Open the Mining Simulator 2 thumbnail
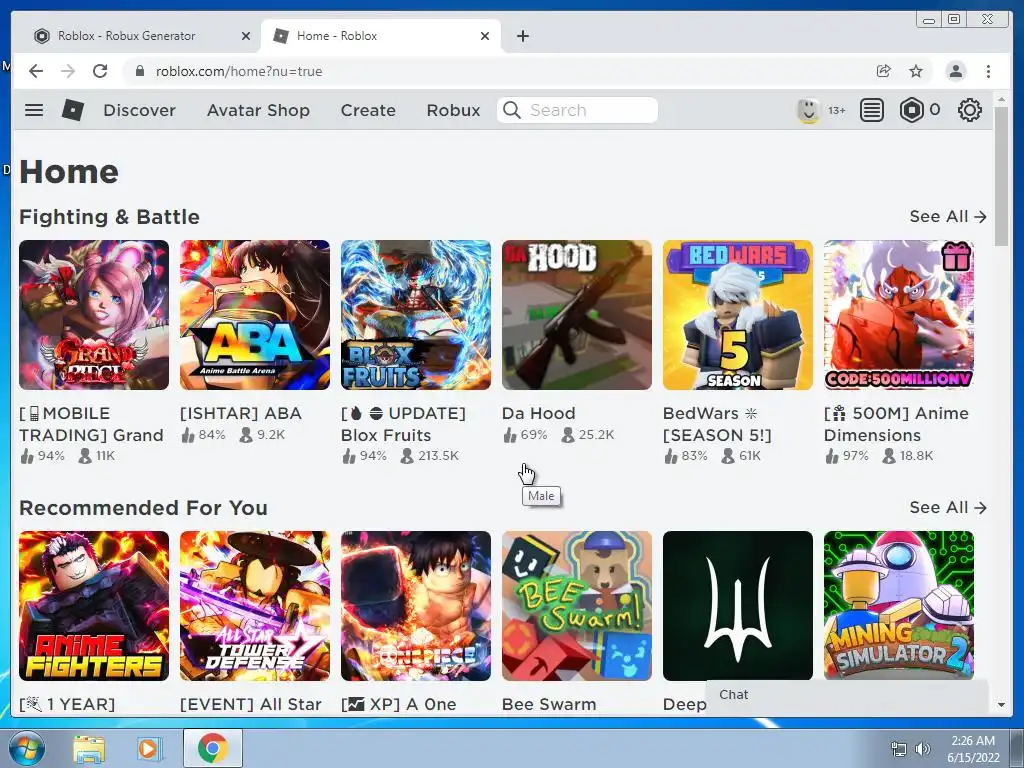This screenshot has width=1024, height=768. (x=899, y=606)
